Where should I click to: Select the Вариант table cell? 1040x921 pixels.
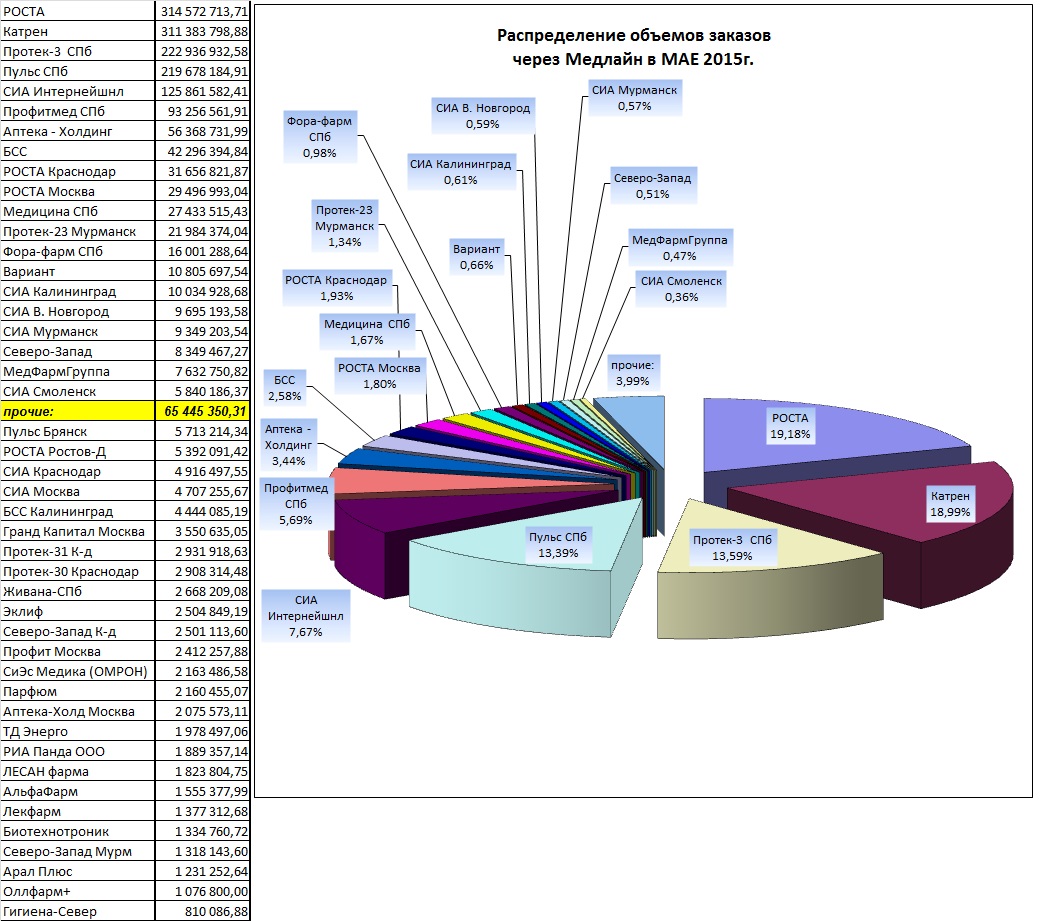tap(78, 271)
